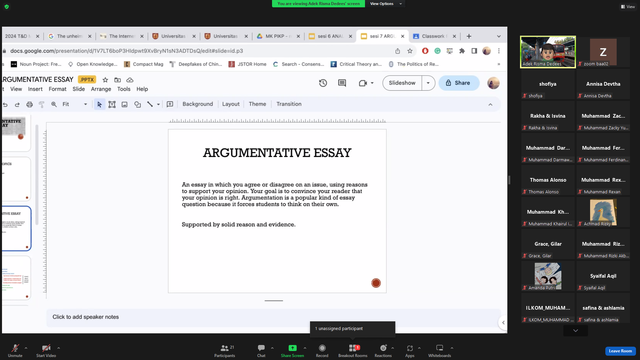The image size is (640, 360).
Task: Click the add comment toolbar icon
Action: click(x=170, y=104)
